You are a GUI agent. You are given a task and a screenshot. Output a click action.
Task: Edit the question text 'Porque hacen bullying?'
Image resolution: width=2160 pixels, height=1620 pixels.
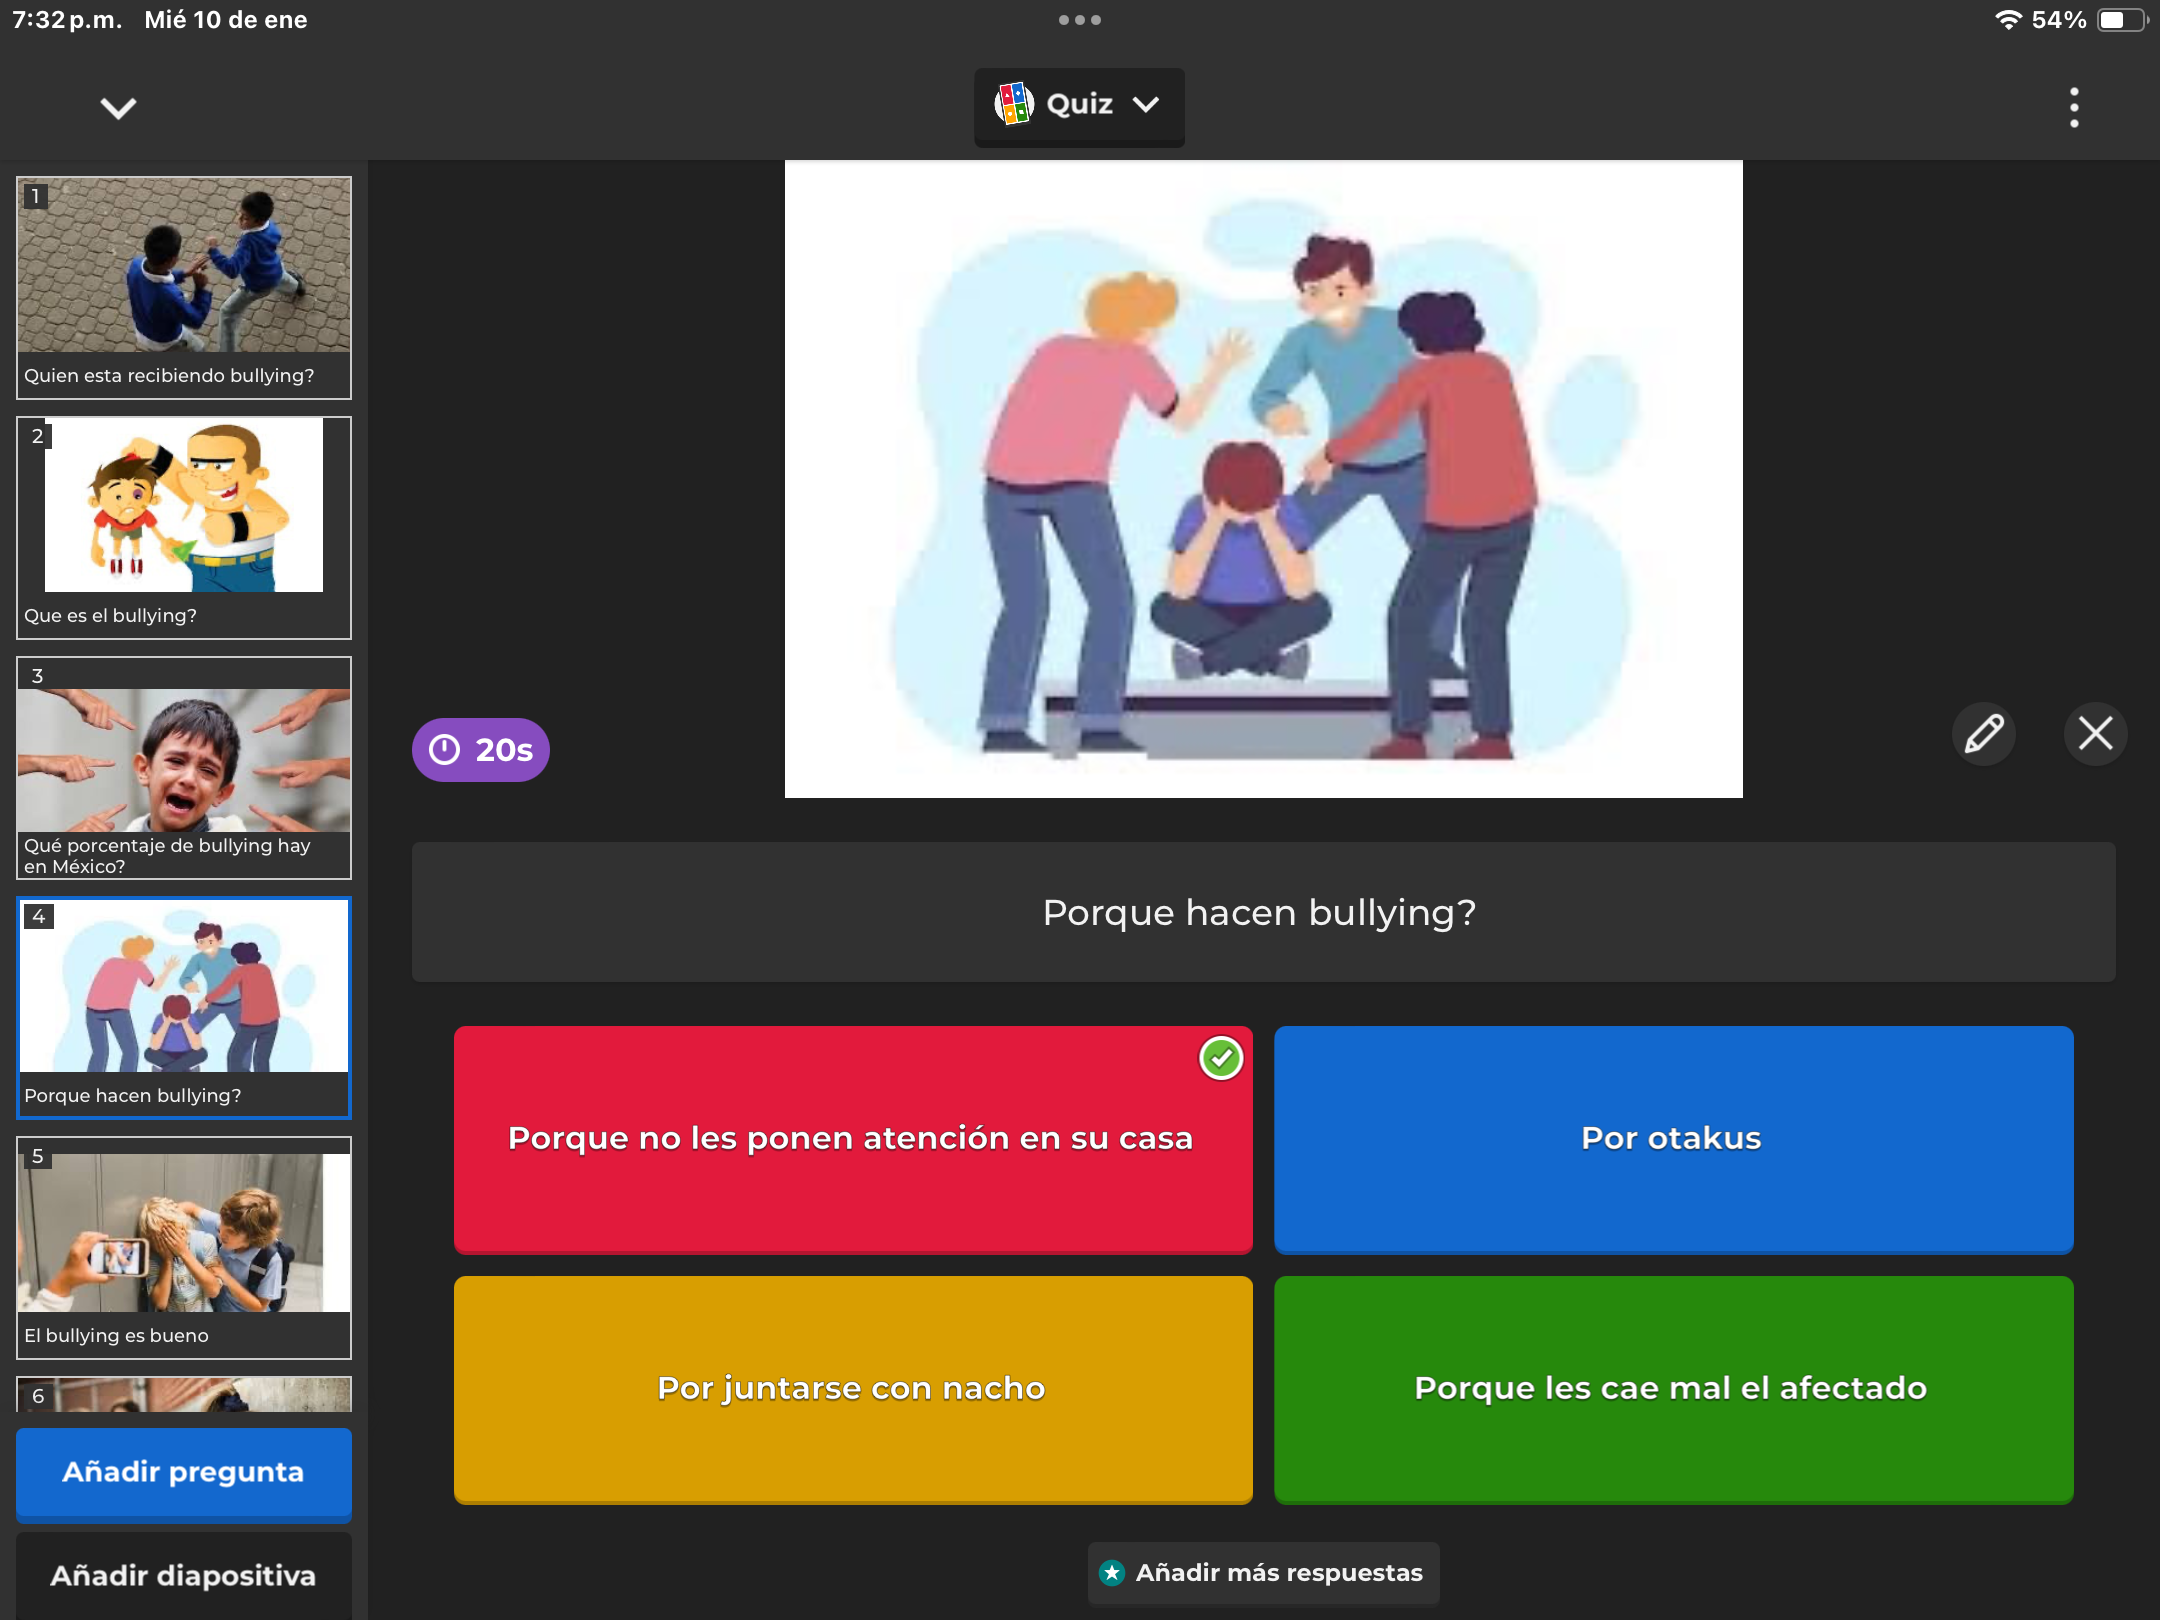[x=1262, y=912]
